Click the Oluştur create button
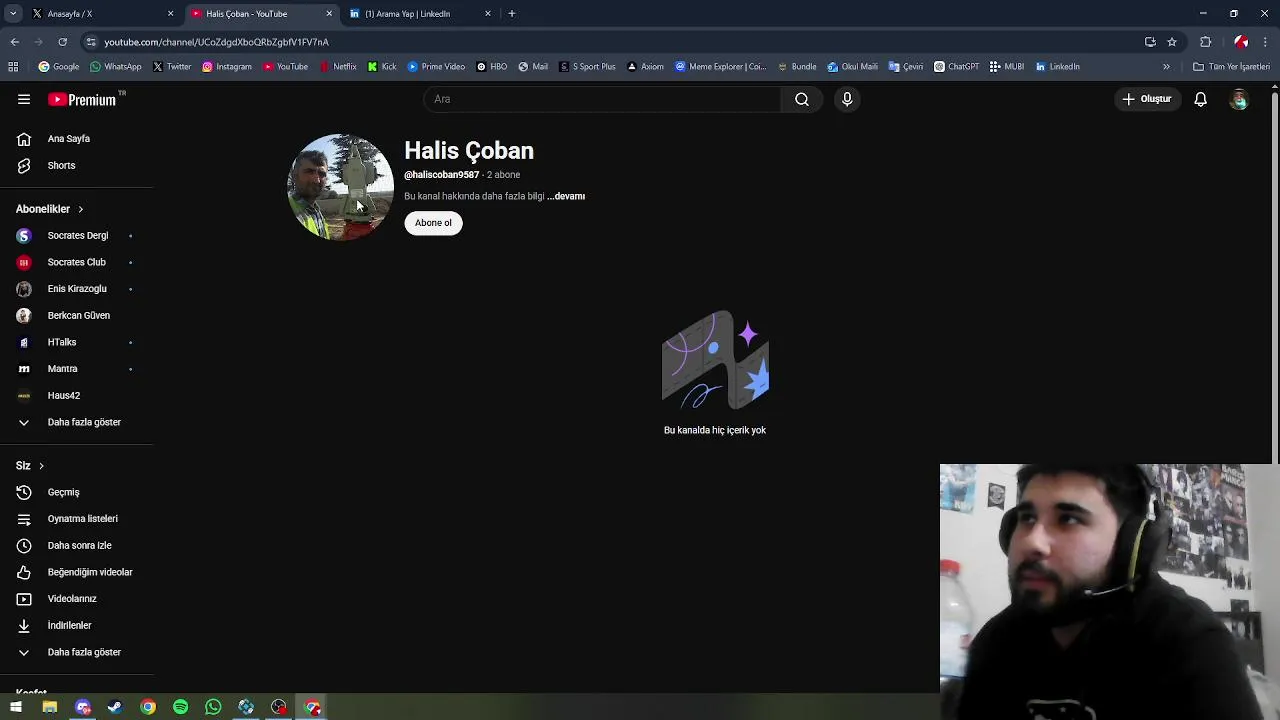This screenshot has height=720, width=1280. (x=1146, y=99)
